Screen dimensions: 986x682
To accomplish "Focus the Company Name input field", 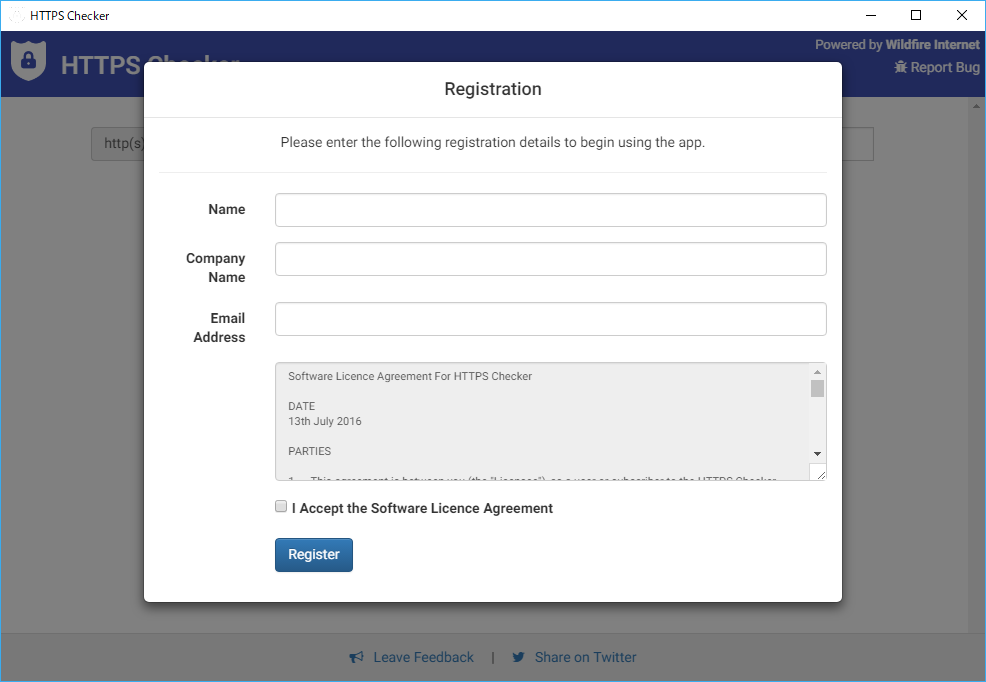I will (550, 259).
